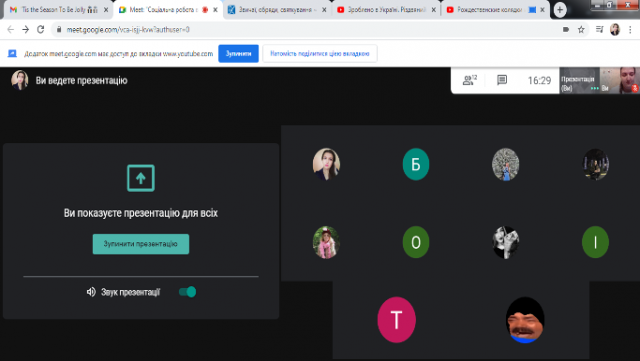Image resolution: width=640 pixels, height=361 pixels.
Task: Click Зупинити презентацію button
Action: pyautogui.click(x=140, y=244)
